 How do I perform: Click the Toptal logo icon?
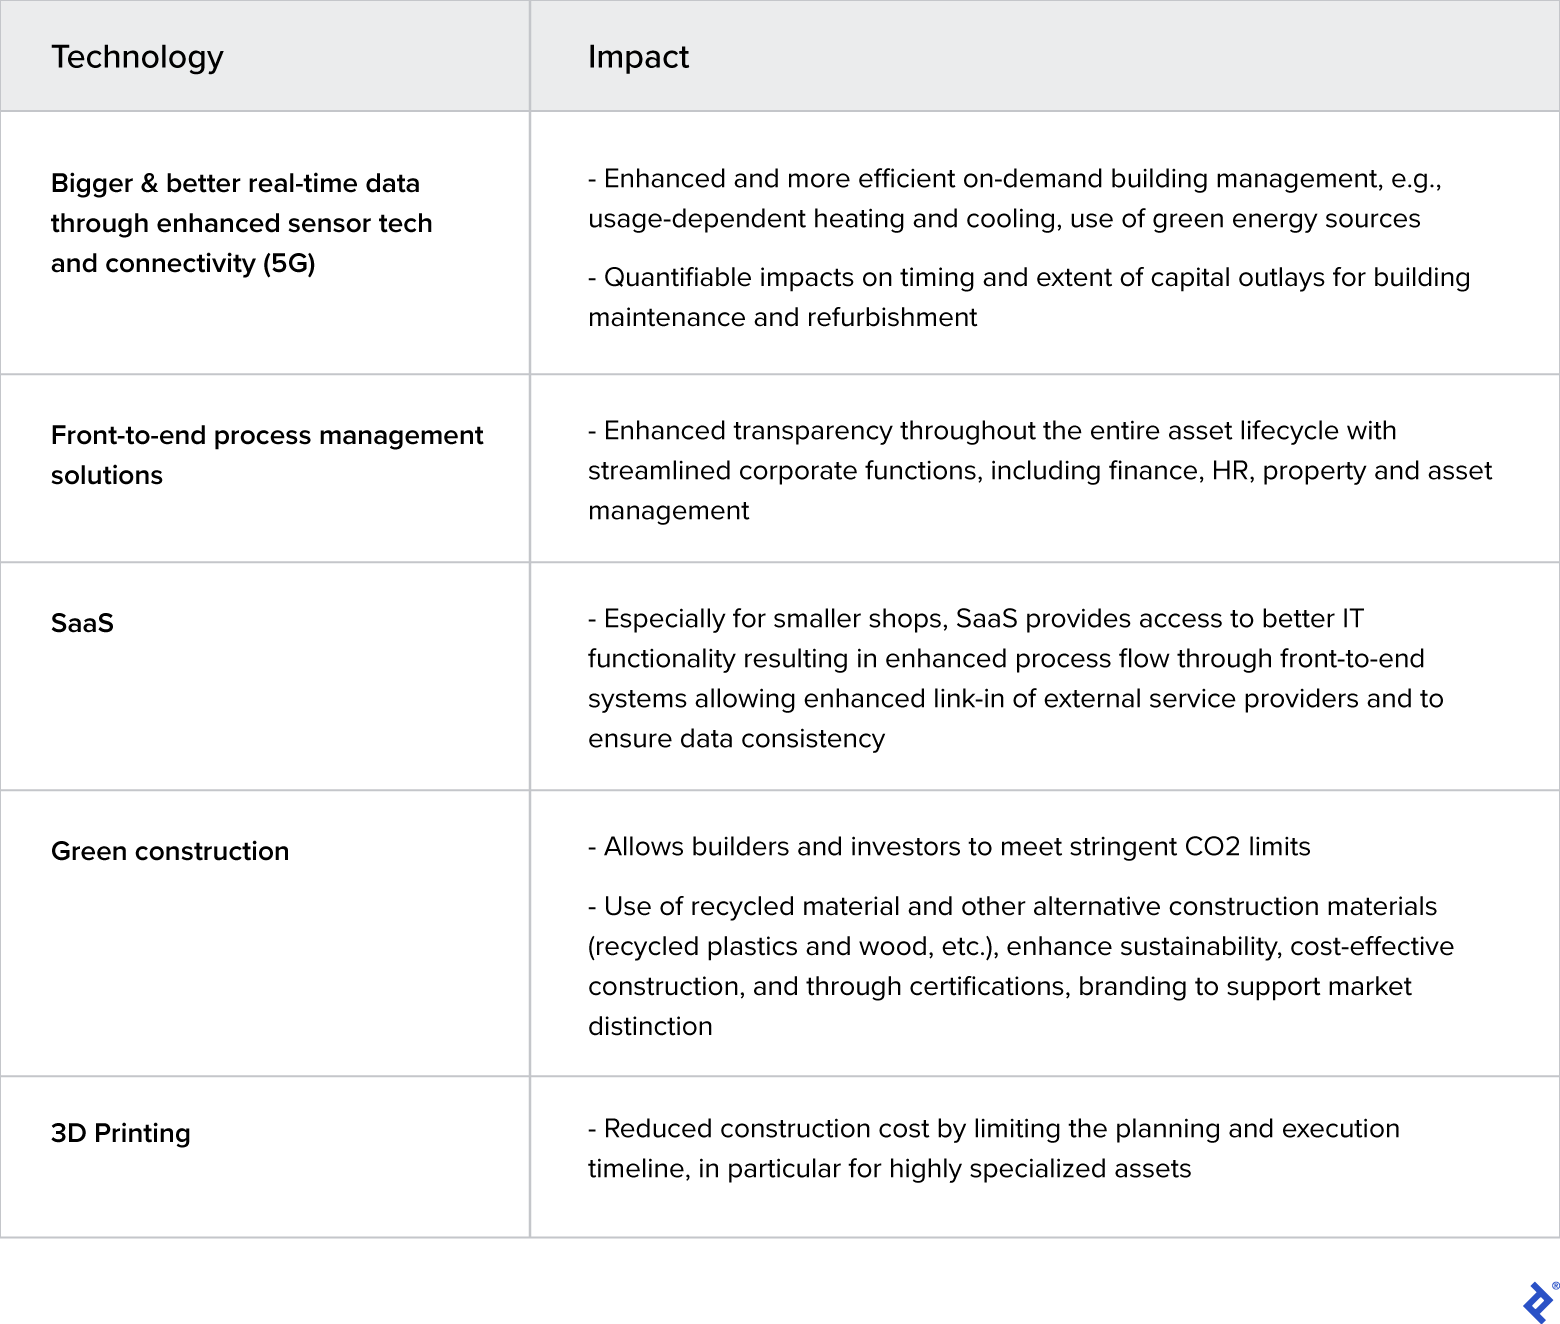1539,1302
